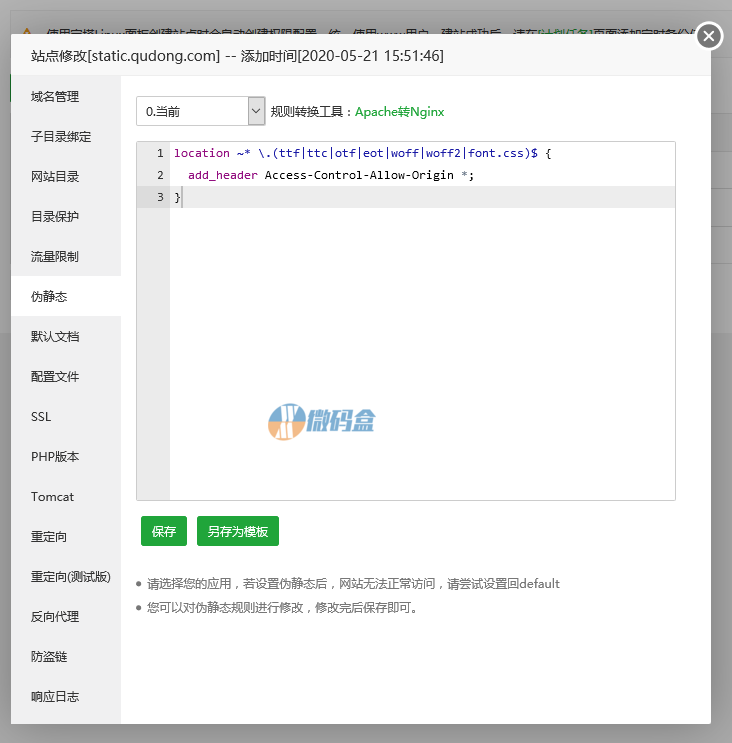Open the 域名管理 tab
The height and width of the screenshot is (743, 732).
click(x=66, y=97)
